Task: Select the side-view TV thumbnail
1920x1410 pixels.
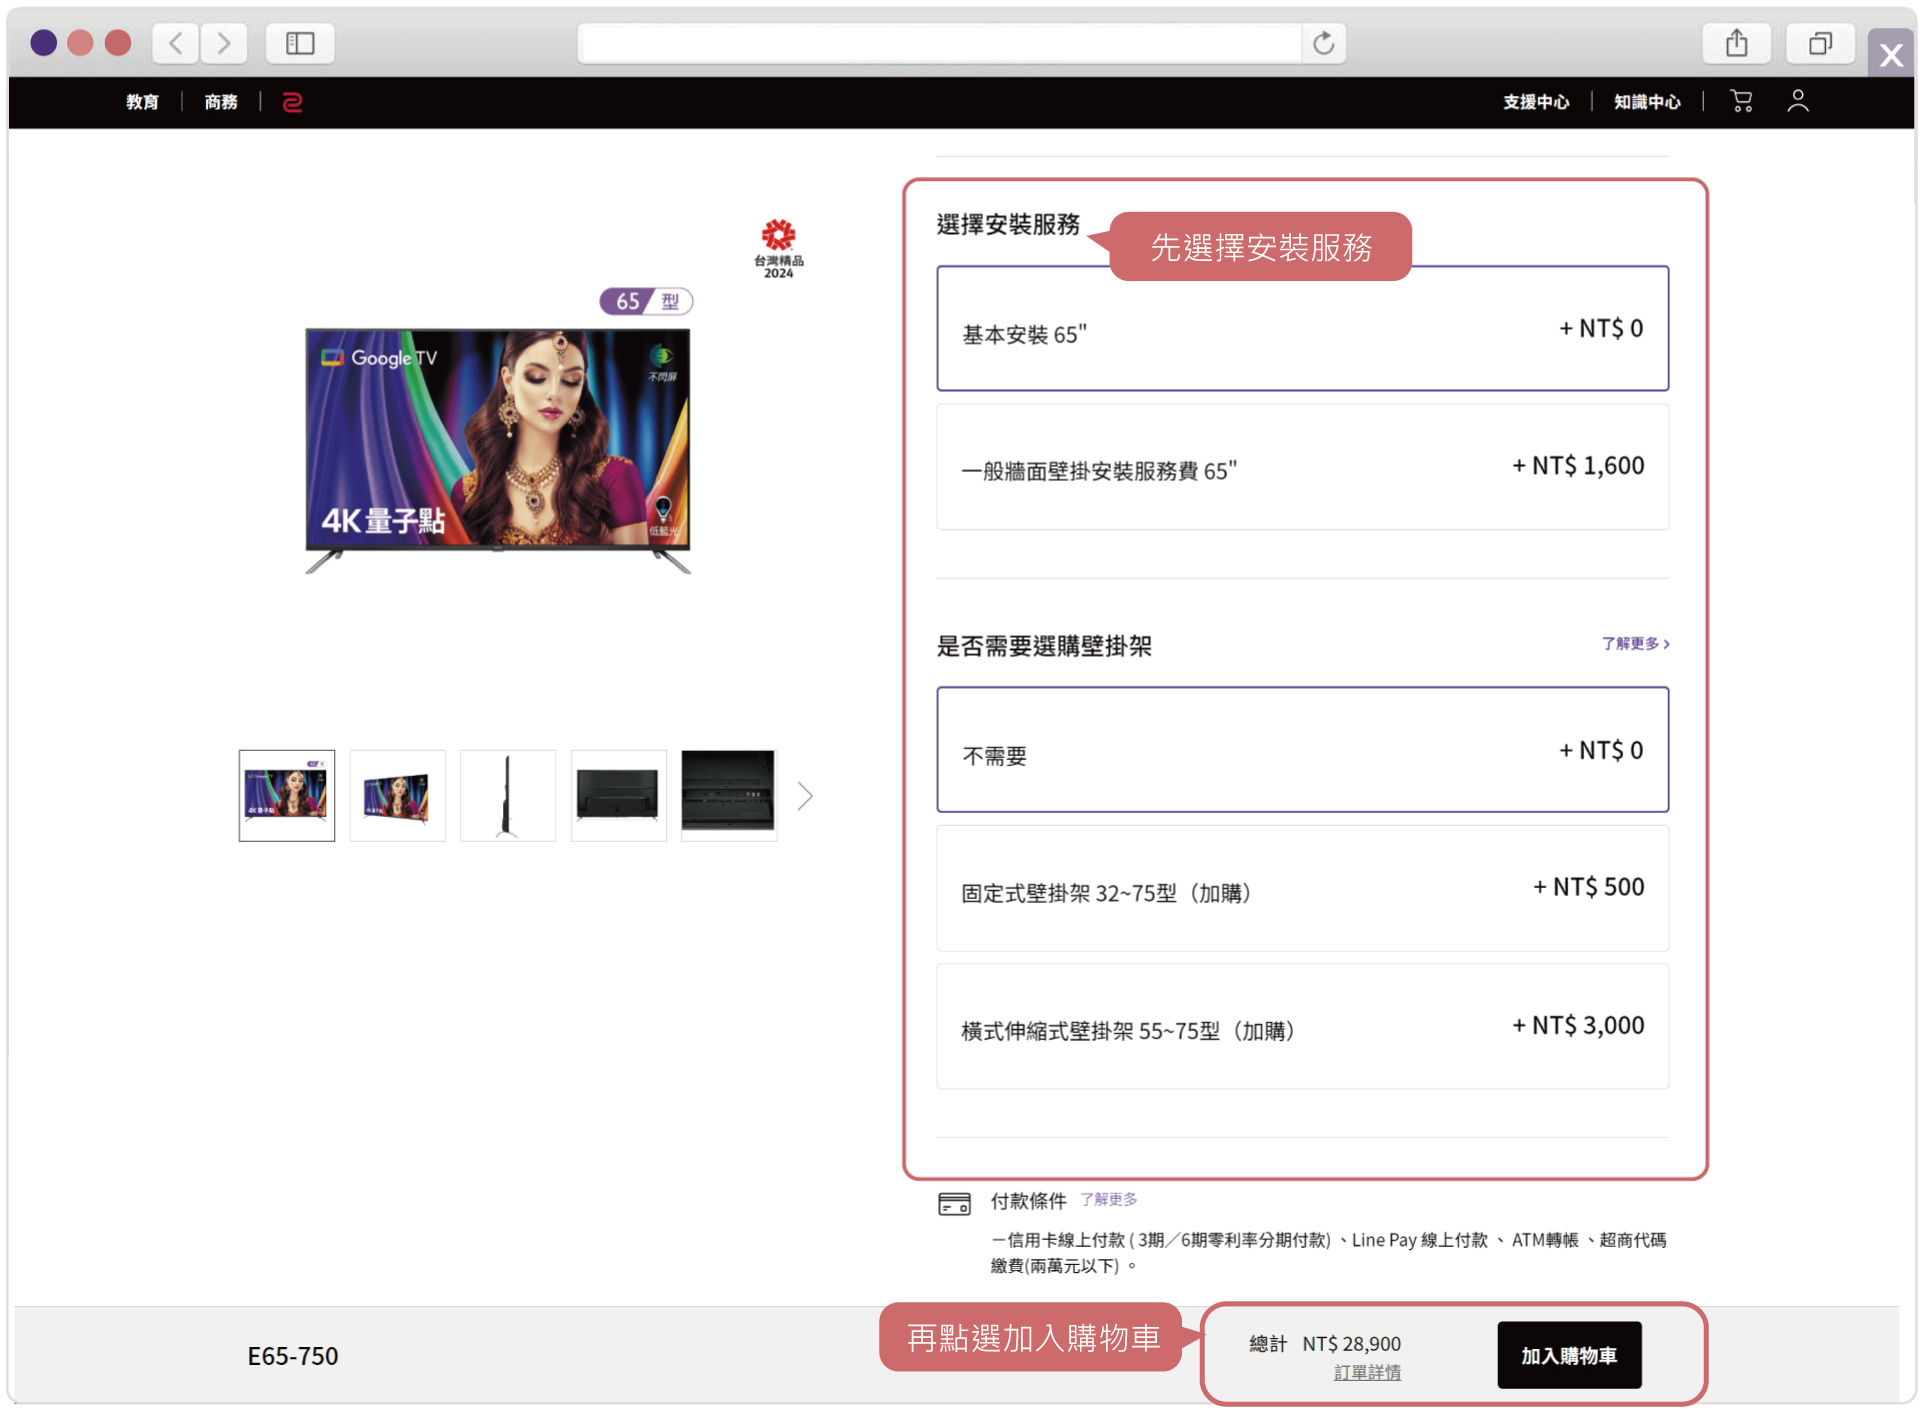Action: click(x=507, y=796)
